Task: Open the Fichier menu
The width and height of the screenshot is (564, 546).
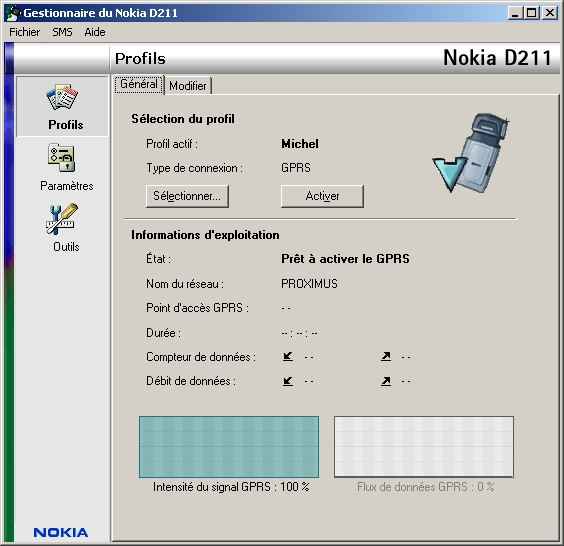Action: click(x=24, y=32)
